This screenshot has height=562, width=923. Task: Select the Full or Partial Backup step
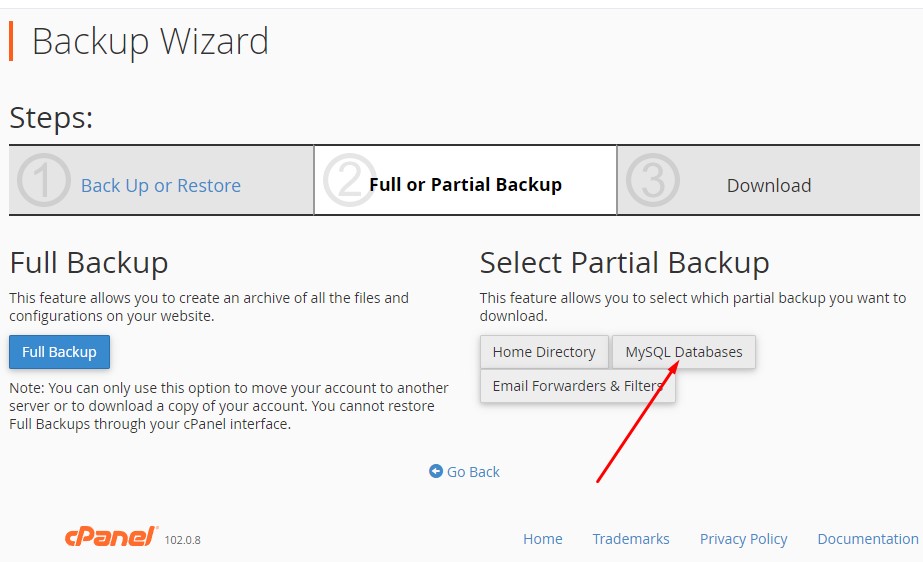click(x=465, y=185)
